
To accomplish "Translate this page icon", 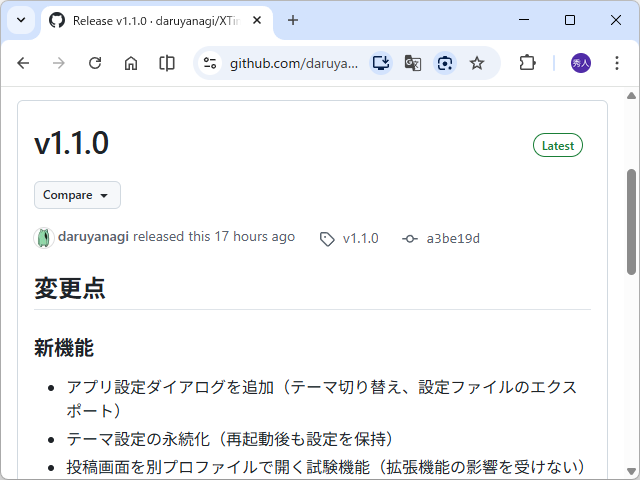I will (x=413, y=63).
